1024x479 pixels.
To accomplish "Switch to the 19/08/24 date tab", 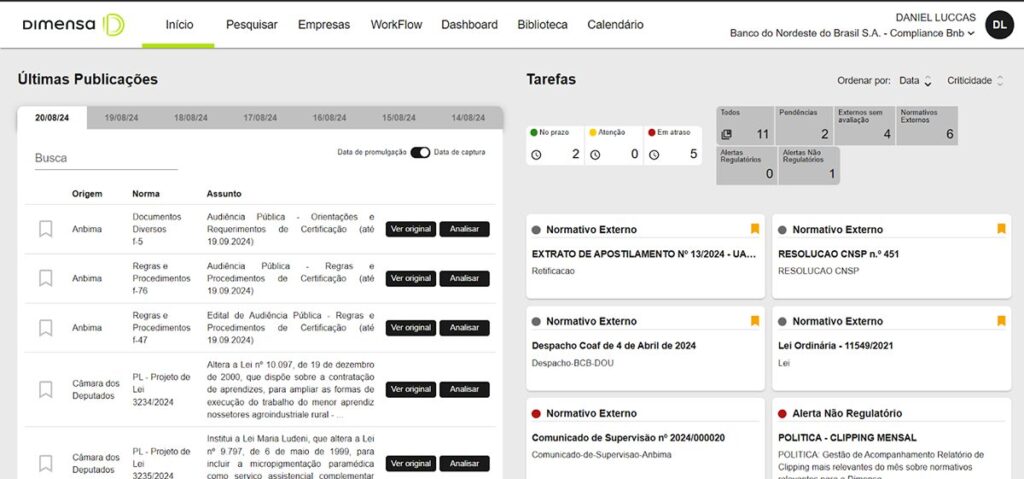I will 121,118.
